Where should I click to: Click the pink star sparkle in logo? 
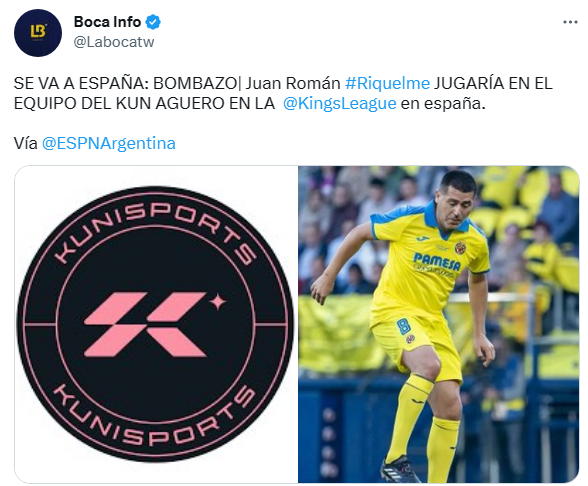pyautogui.click(x=218, y=302)
